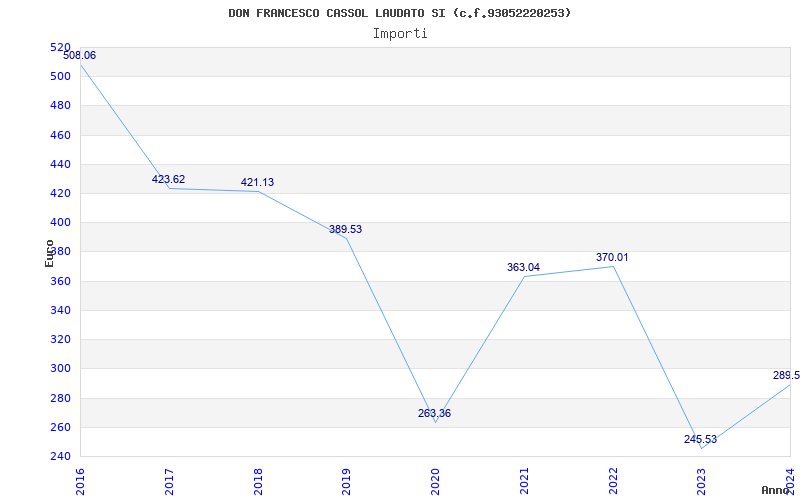Click the 263.36 data label
Screen dimensions: 800x500
pos(434,414)
